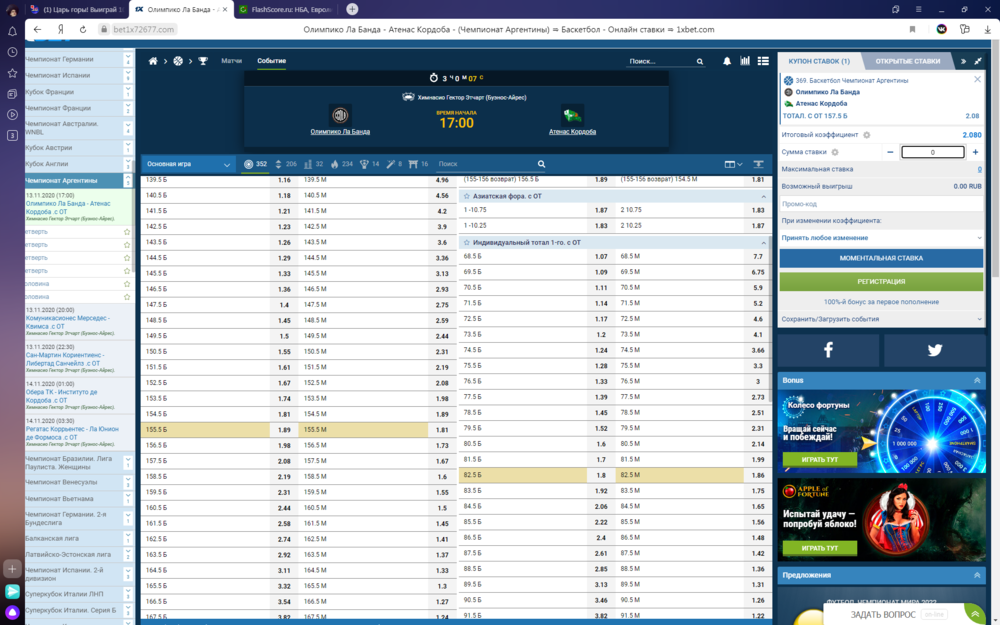
Task: Open the Facebook social button
Action: 828,349
